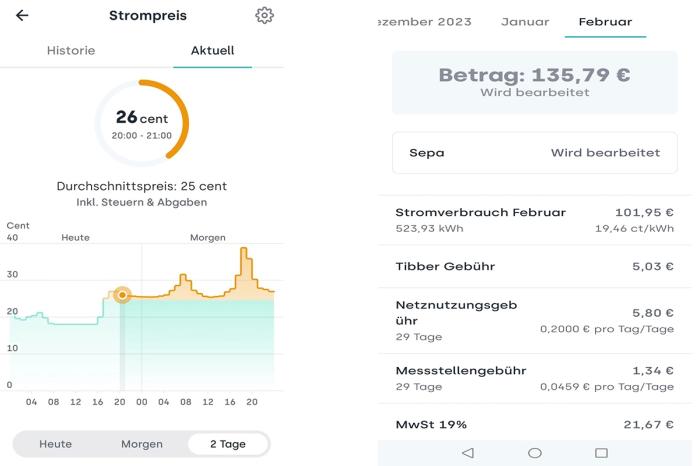Select the Aktuell tab

tap(212, 50)
